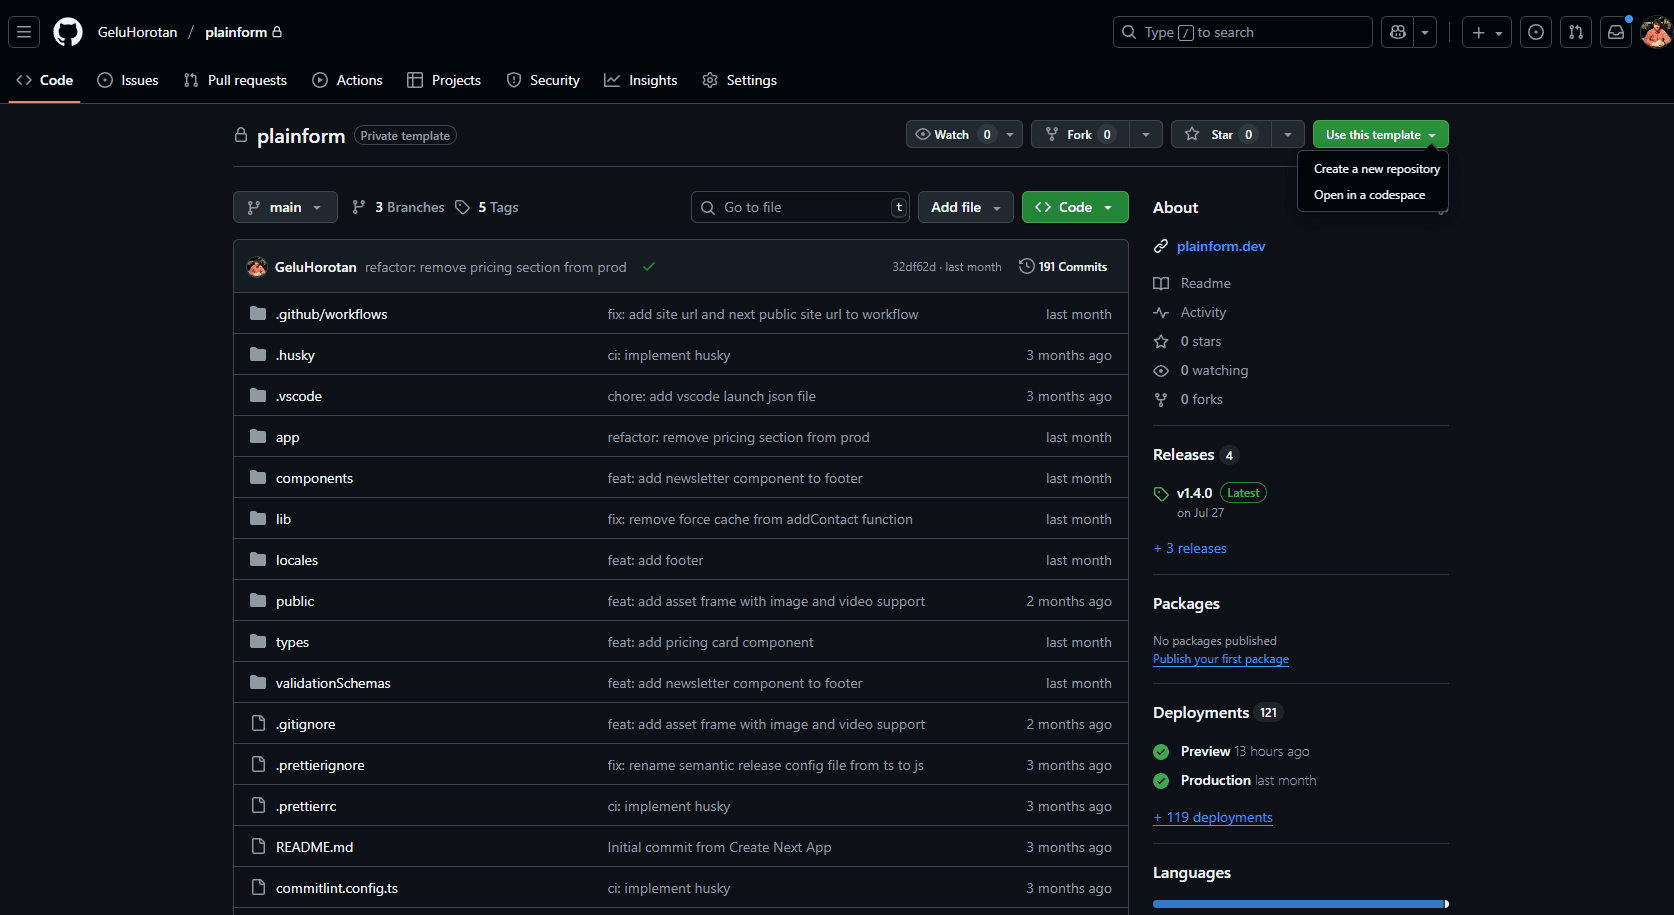
Task: Open the hamburger navigation menu
Action: pyautogui.click(x=24, y=32)
